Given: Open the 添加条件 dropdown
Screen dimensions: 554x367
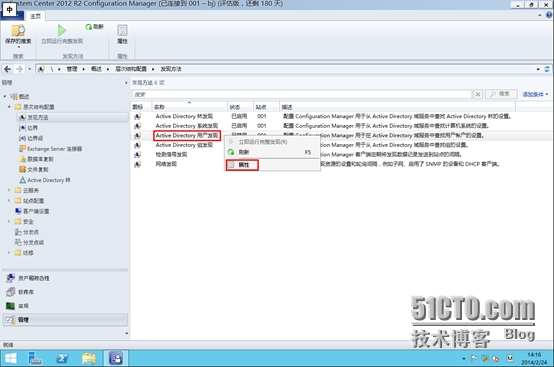Looking at the screenshot, I should (x=536, y=94).
